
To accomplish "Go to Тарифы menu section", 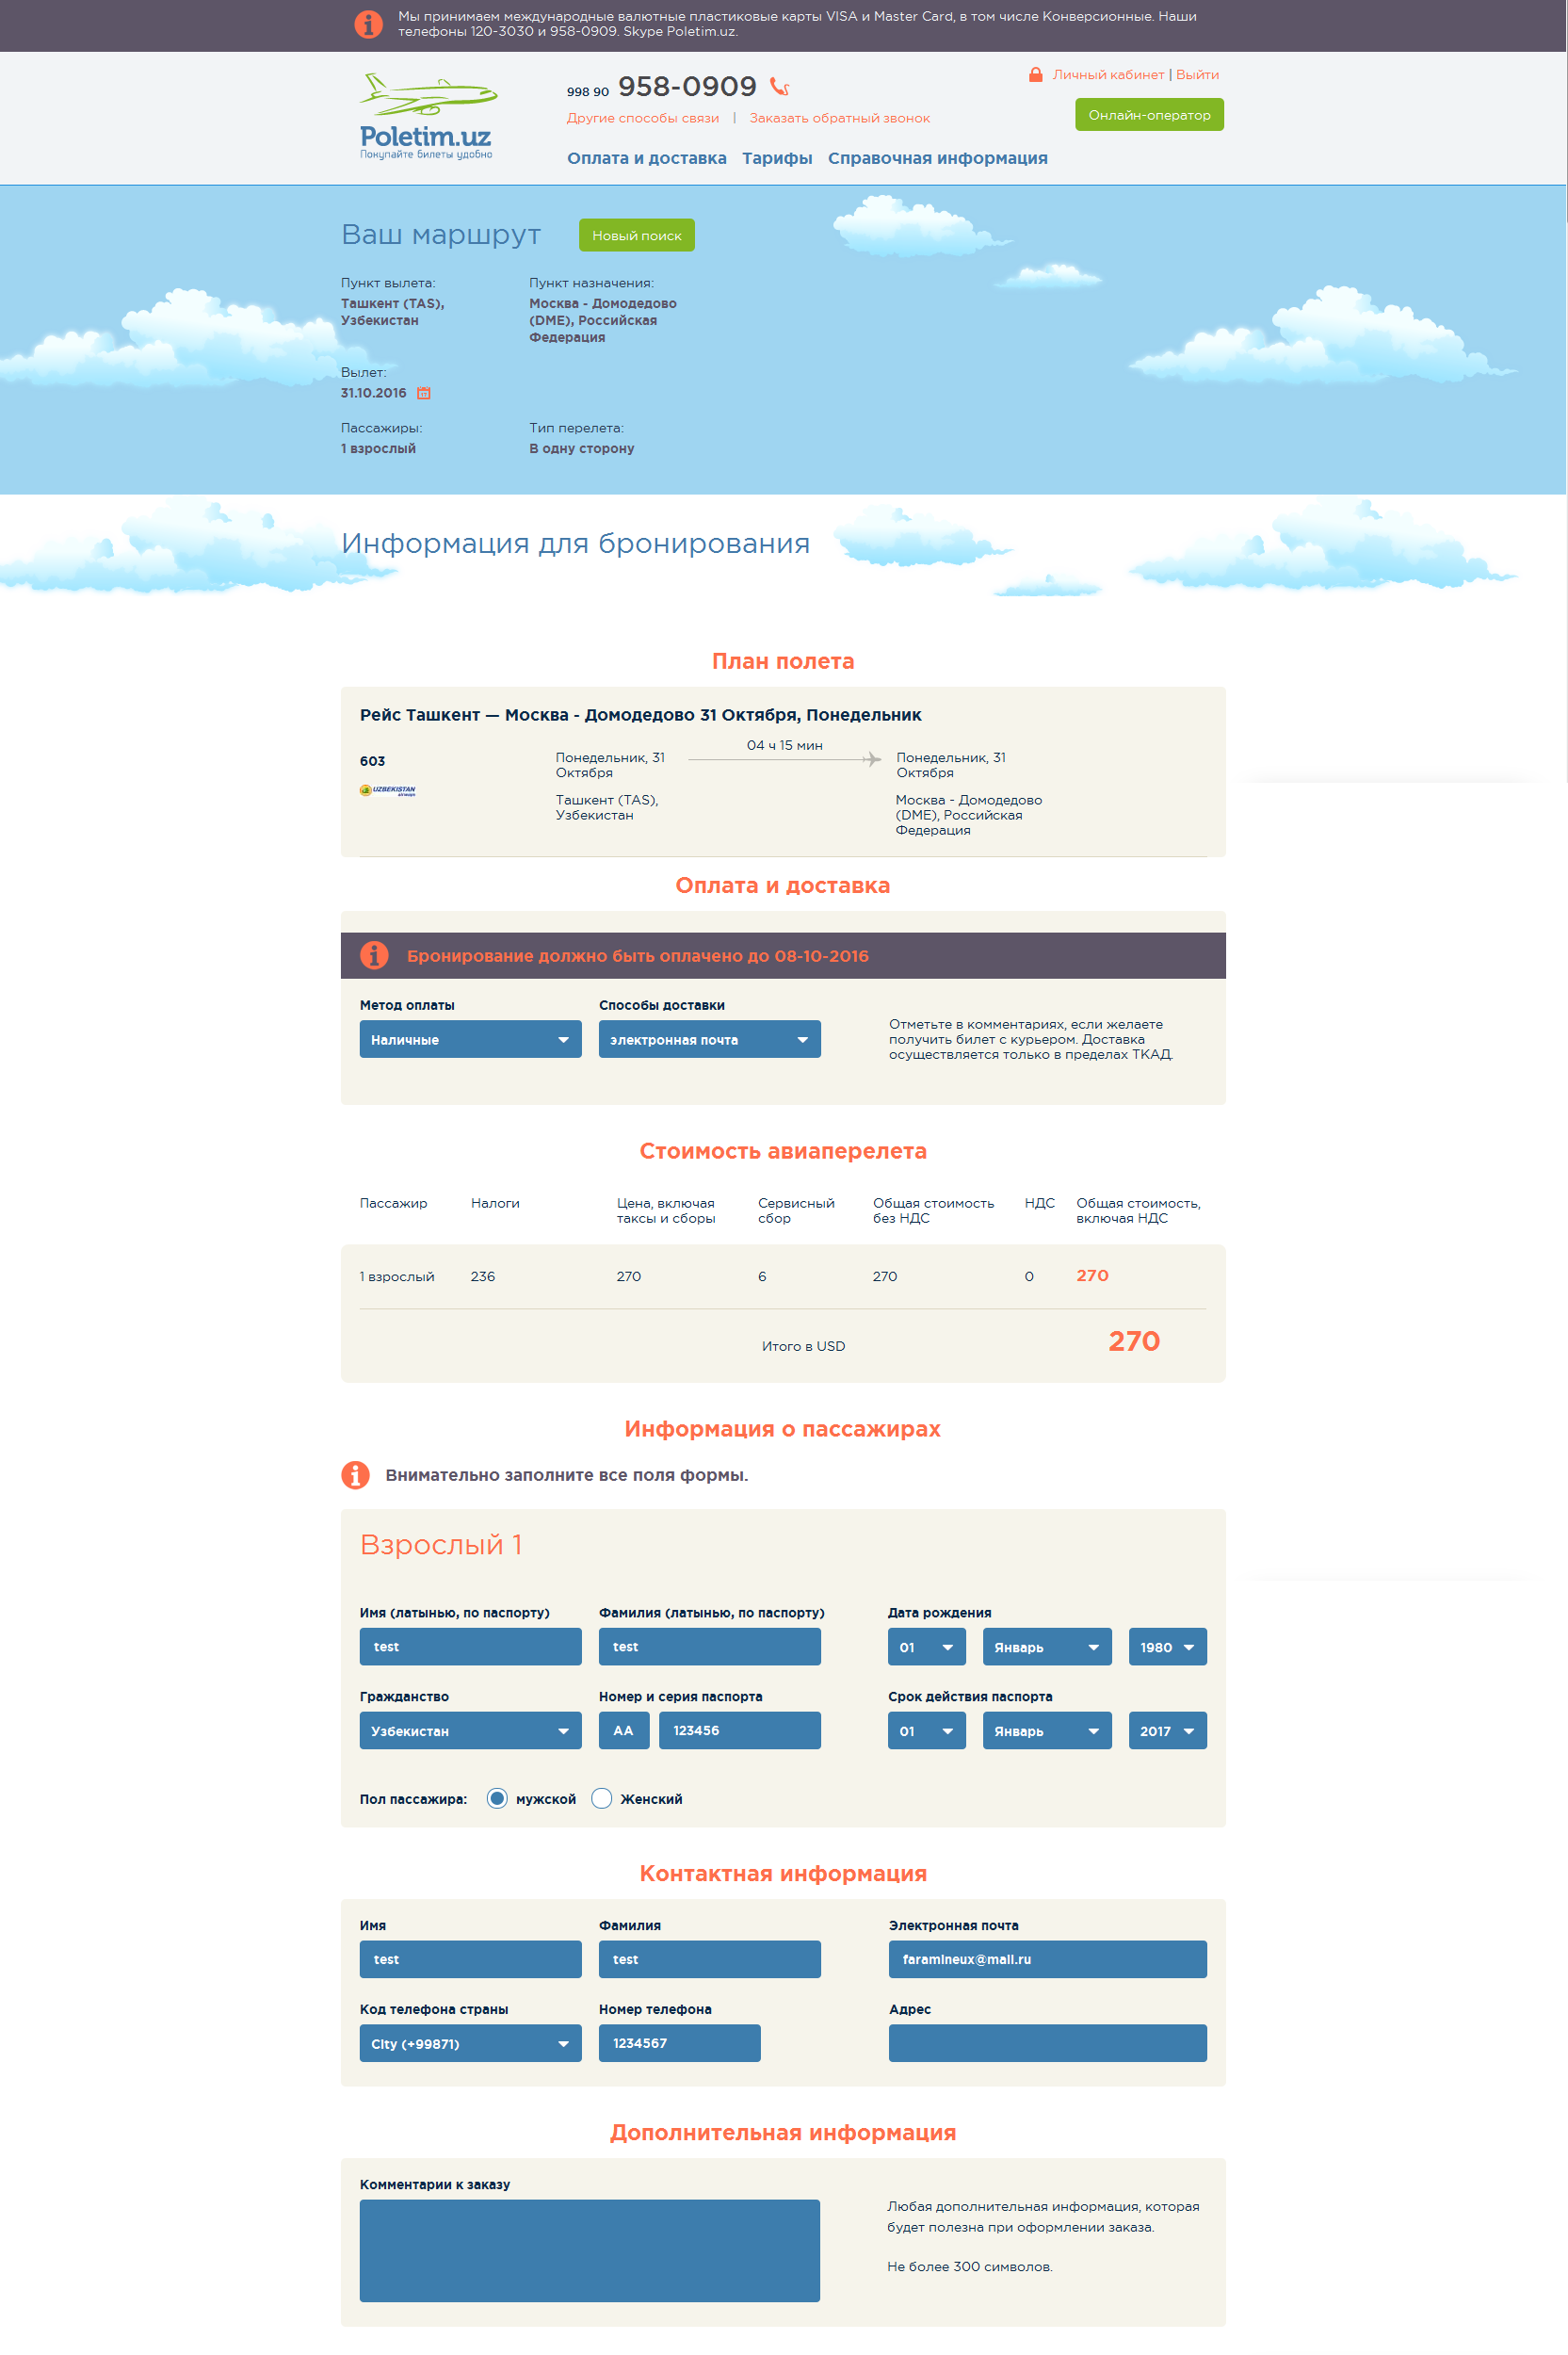I will click(x=776, y=158).
